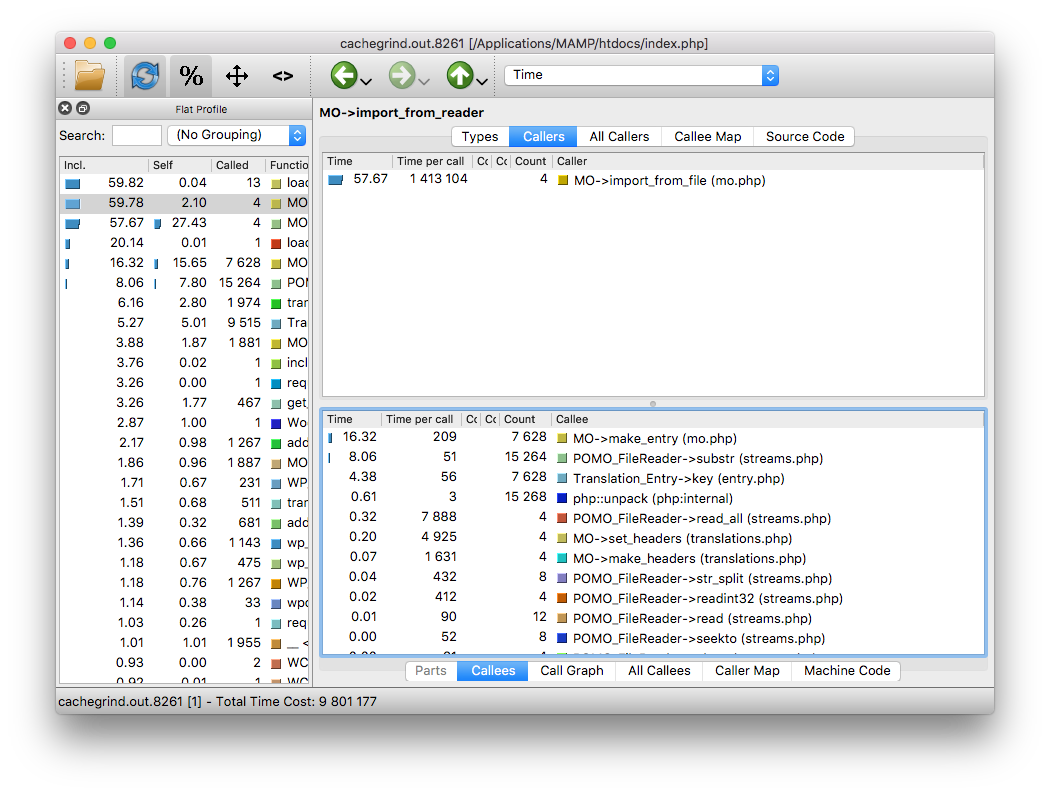Select flat profile row with Incl. 2.87
Viewport: 1050px width, 794px height.
point(185,422)
